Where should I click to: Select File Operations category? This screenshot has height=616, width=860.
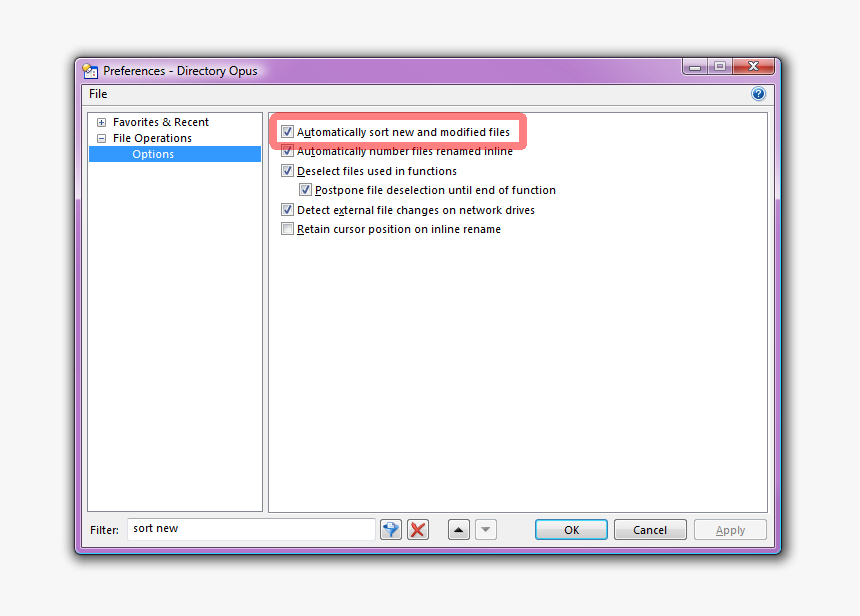coord(152,138)
